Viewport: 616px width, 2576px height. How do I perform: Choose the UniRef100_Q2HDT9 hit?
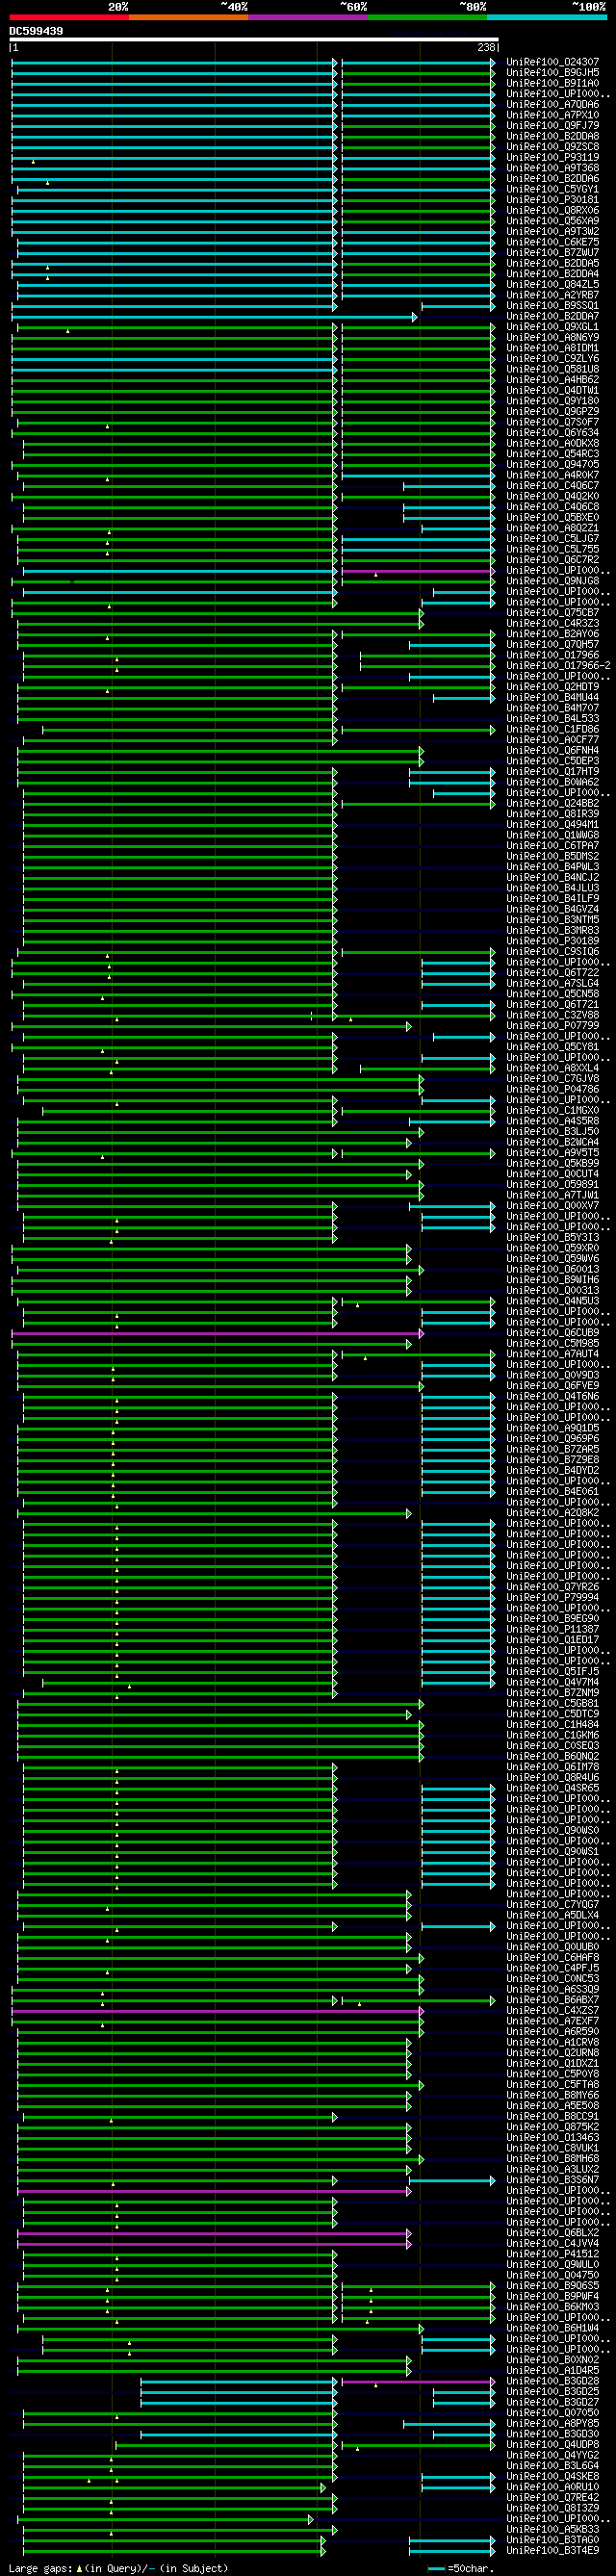tap(553, 687)
